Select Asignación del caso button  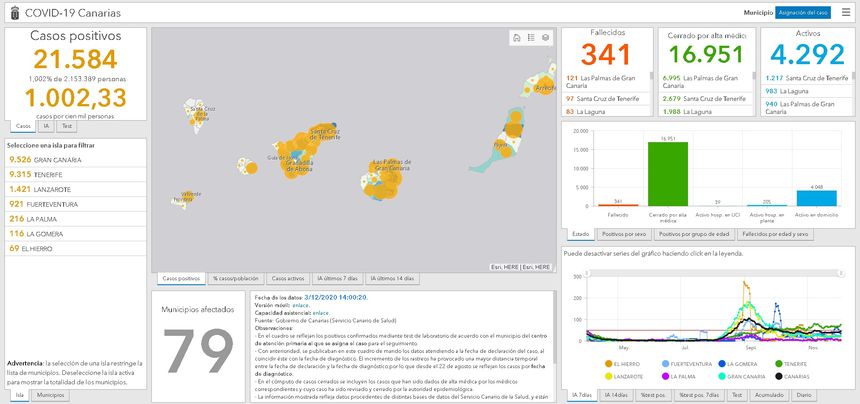pos(804,12)
